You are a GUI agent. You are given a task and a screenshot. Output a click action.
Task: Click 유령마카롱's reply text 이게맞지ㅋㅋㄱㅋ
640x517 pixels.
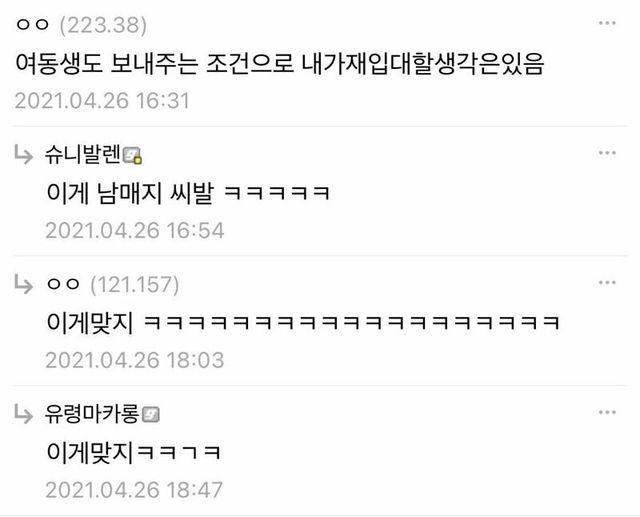(133, 452)
